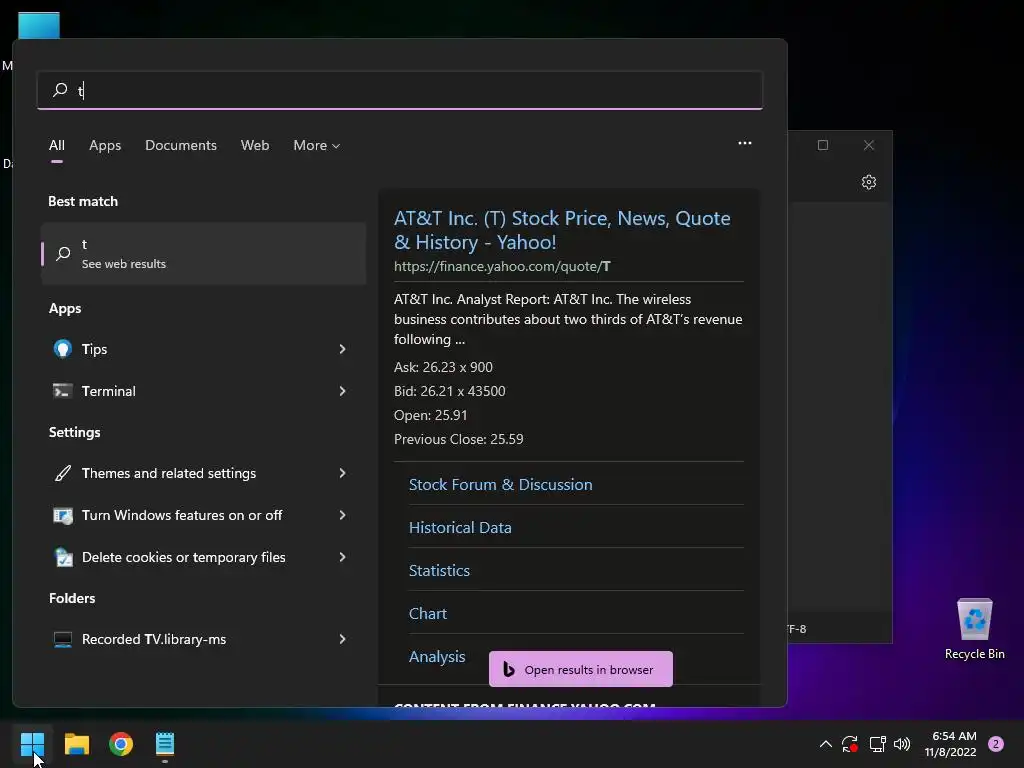
Task: Open the Chart link
Action: click(428, 614)
